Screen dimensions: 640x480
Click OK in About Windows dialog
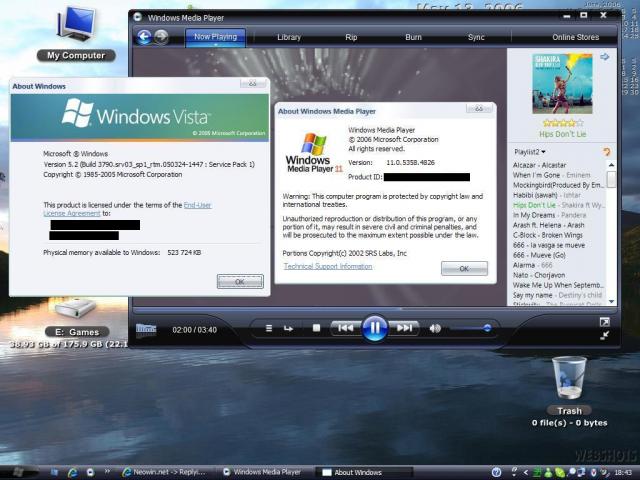[x=240, y=281]
